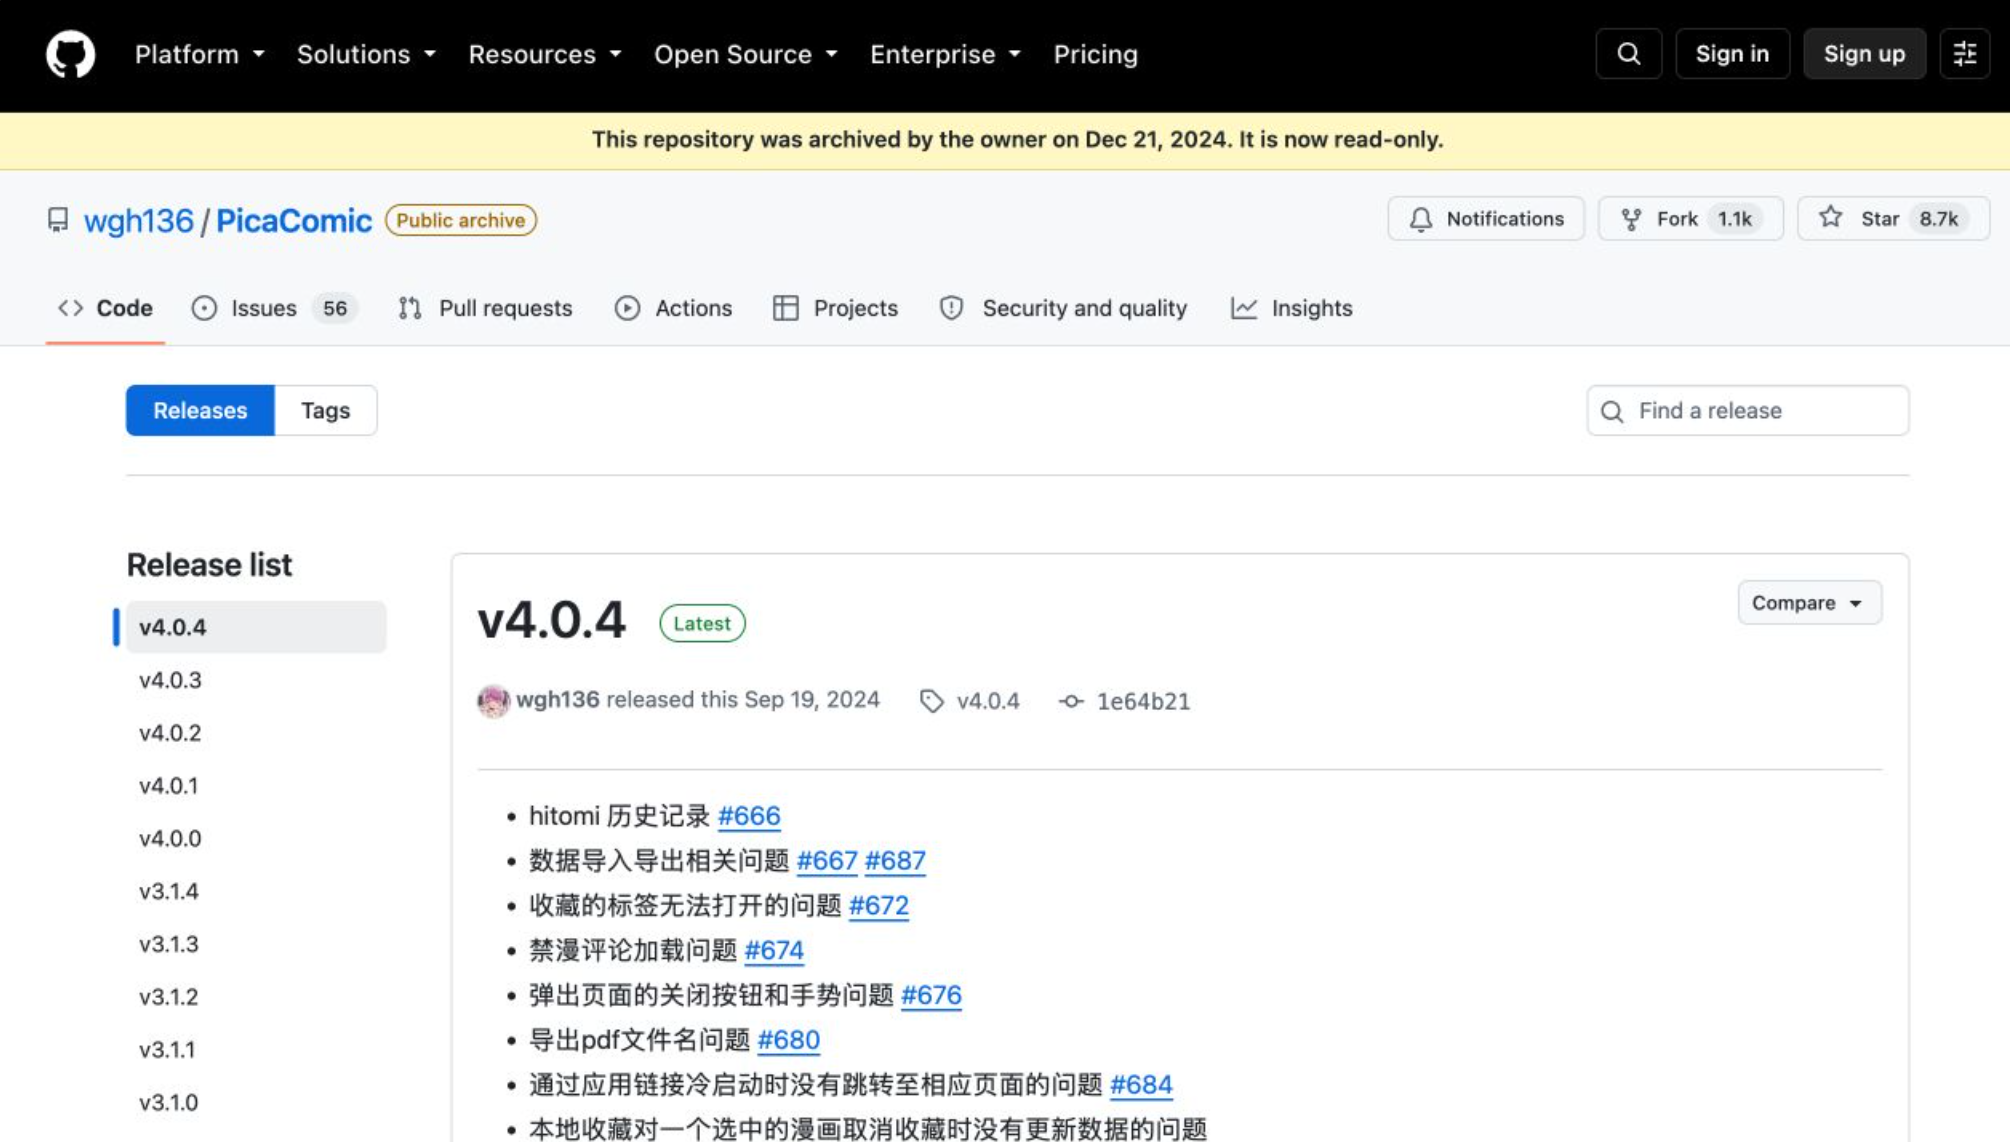
Task: Open the v4.0.4 release title heading
Action: point(552,620)
